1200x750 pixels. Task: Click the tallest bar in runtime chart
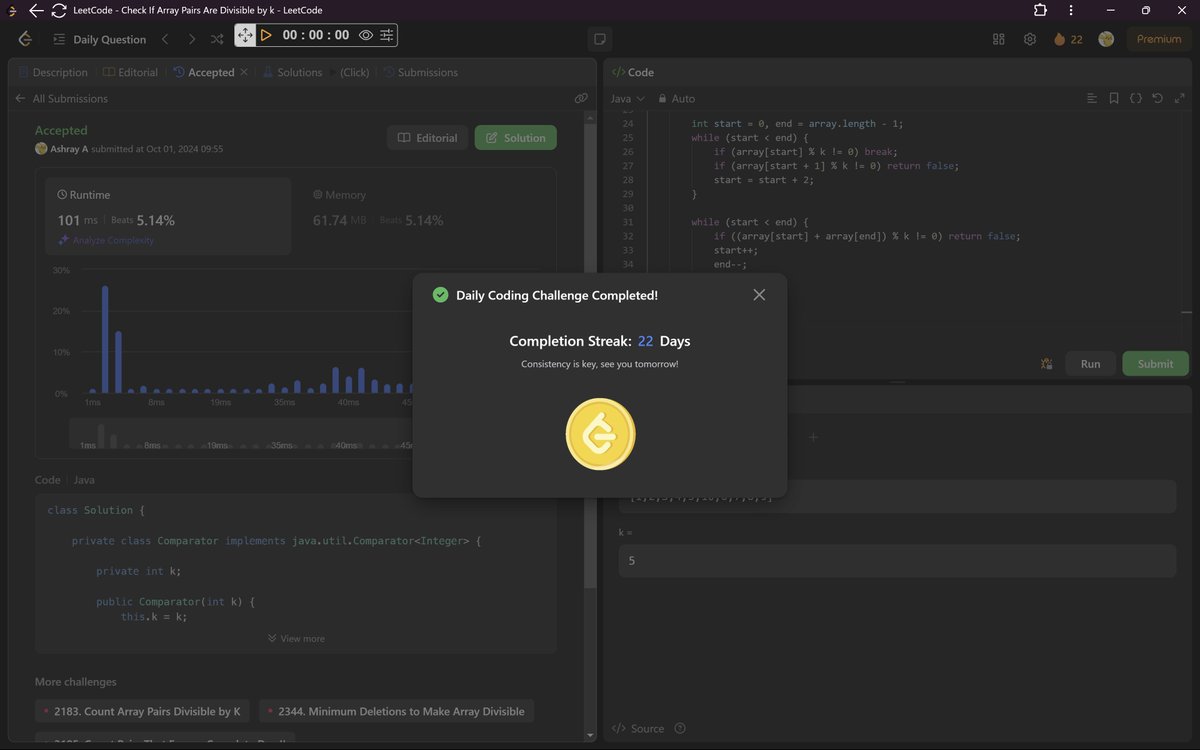coord(105,339)
